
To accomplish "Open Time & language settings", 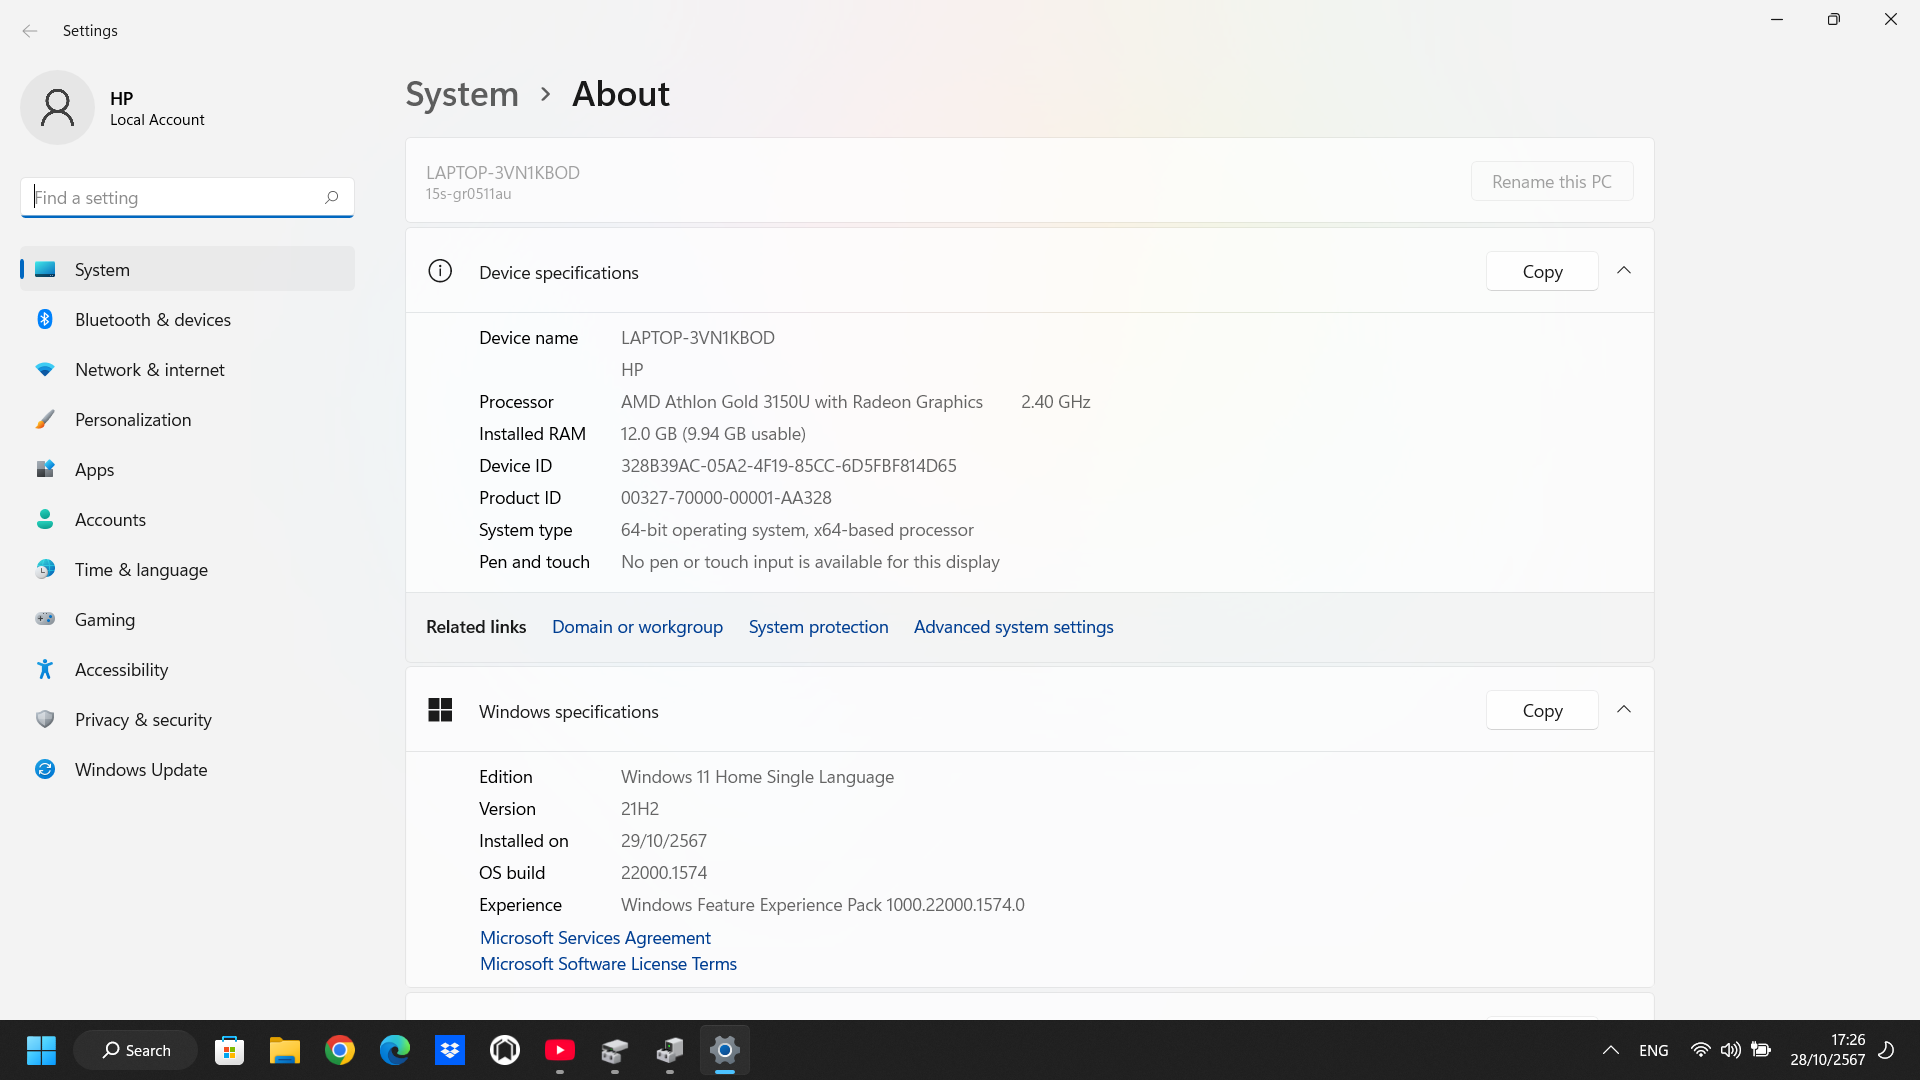I will pos(187,569).
